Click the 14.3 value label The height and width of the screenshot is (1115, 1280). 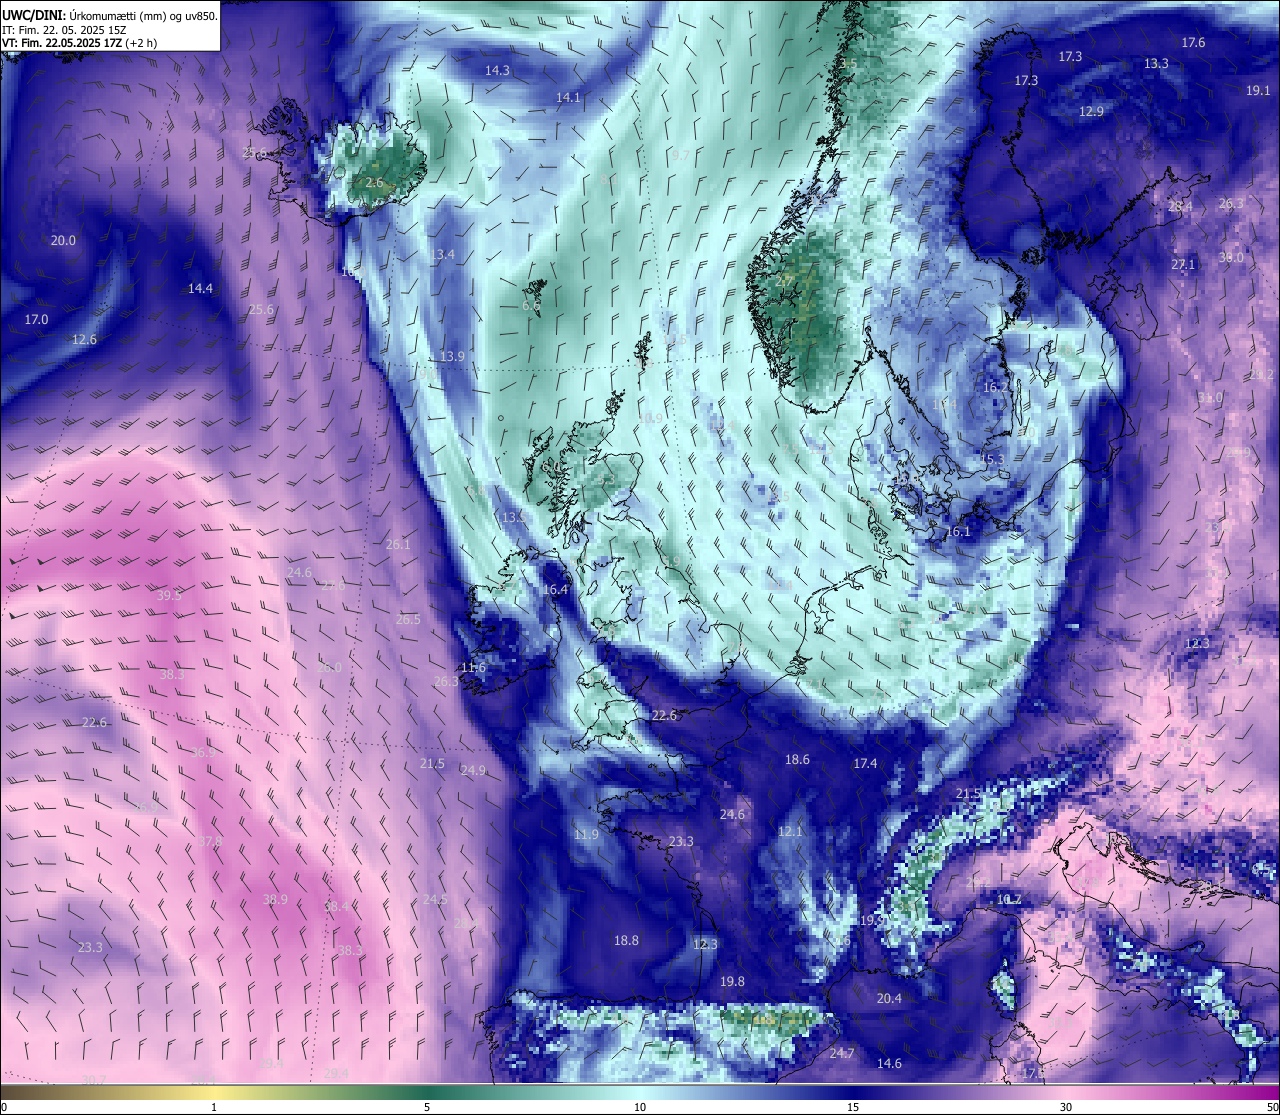click(497, 71)
